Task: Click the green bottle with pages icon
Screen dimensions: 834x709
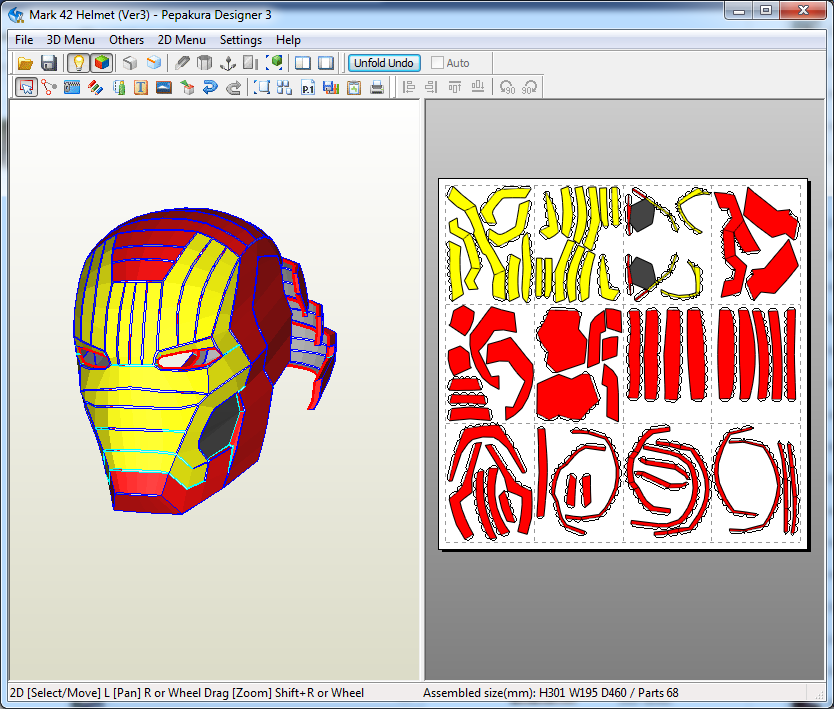Action: point(119,87)
